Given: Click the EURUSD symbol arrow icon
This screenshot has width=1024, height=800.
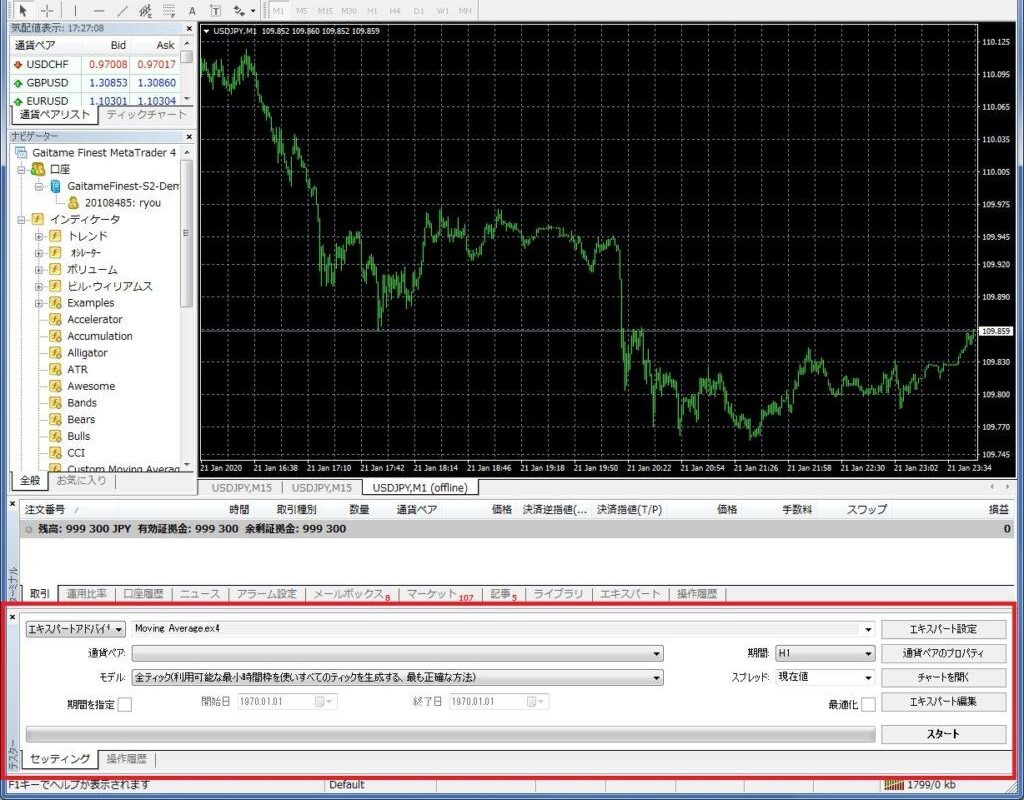Looking at the screenshot, I should 18,101.
